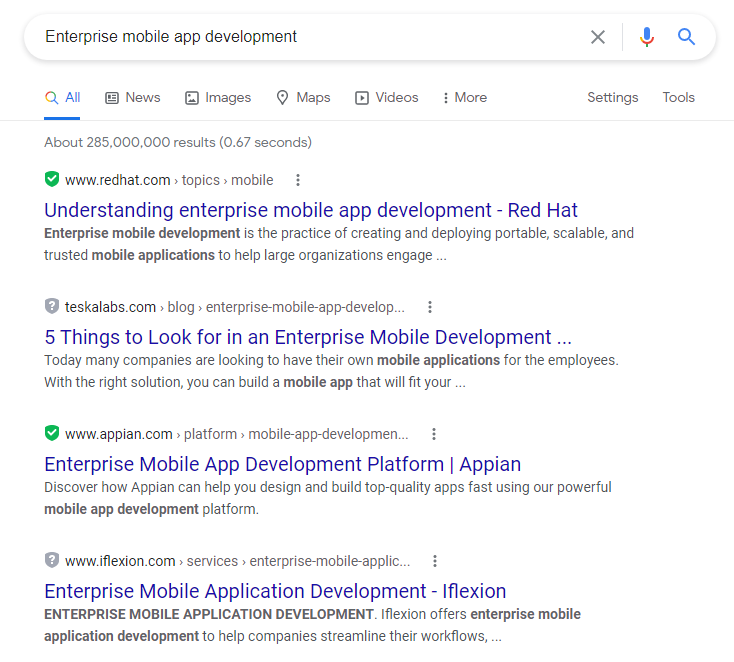Click the green shield icon beside www.redhat.com
Viewport: 734px width, 662px height.
point(52,179)
